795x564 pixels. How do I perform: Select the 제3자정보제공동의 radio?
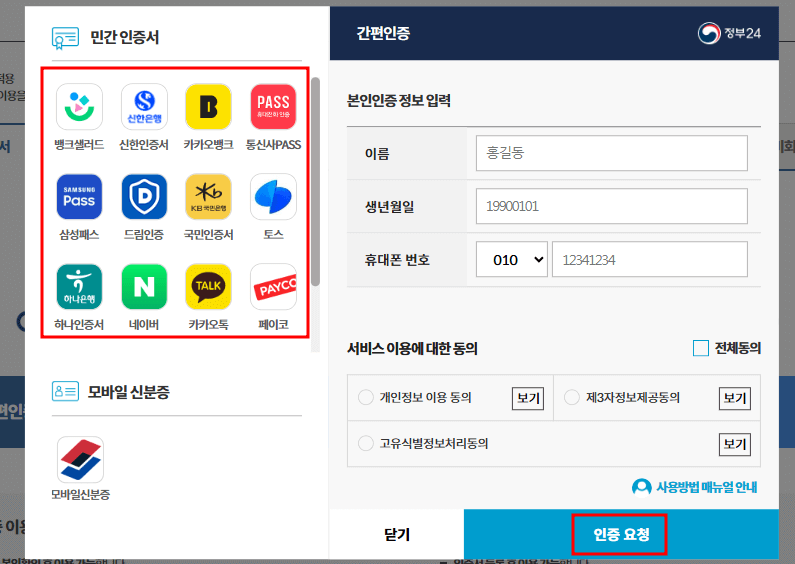coord(571,397)
